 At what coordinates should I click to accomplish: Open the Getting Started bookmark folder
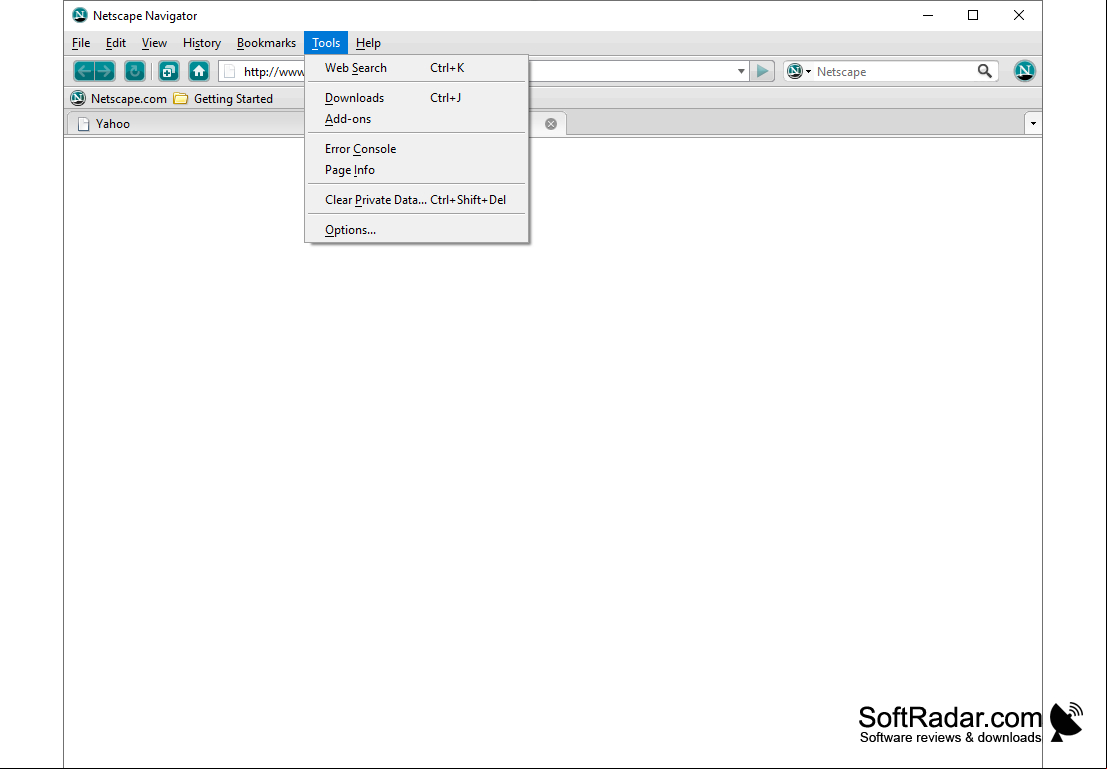(x=223, y=99)
